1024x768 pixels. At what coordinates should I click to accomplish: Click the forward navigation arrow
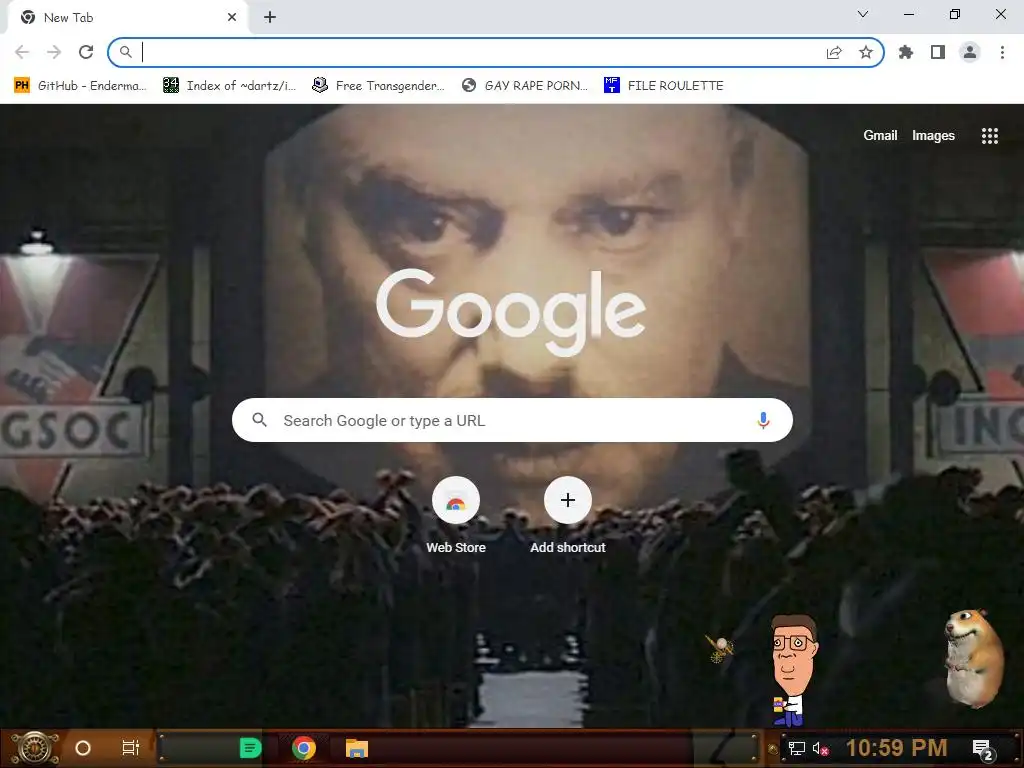click(54, 52)
